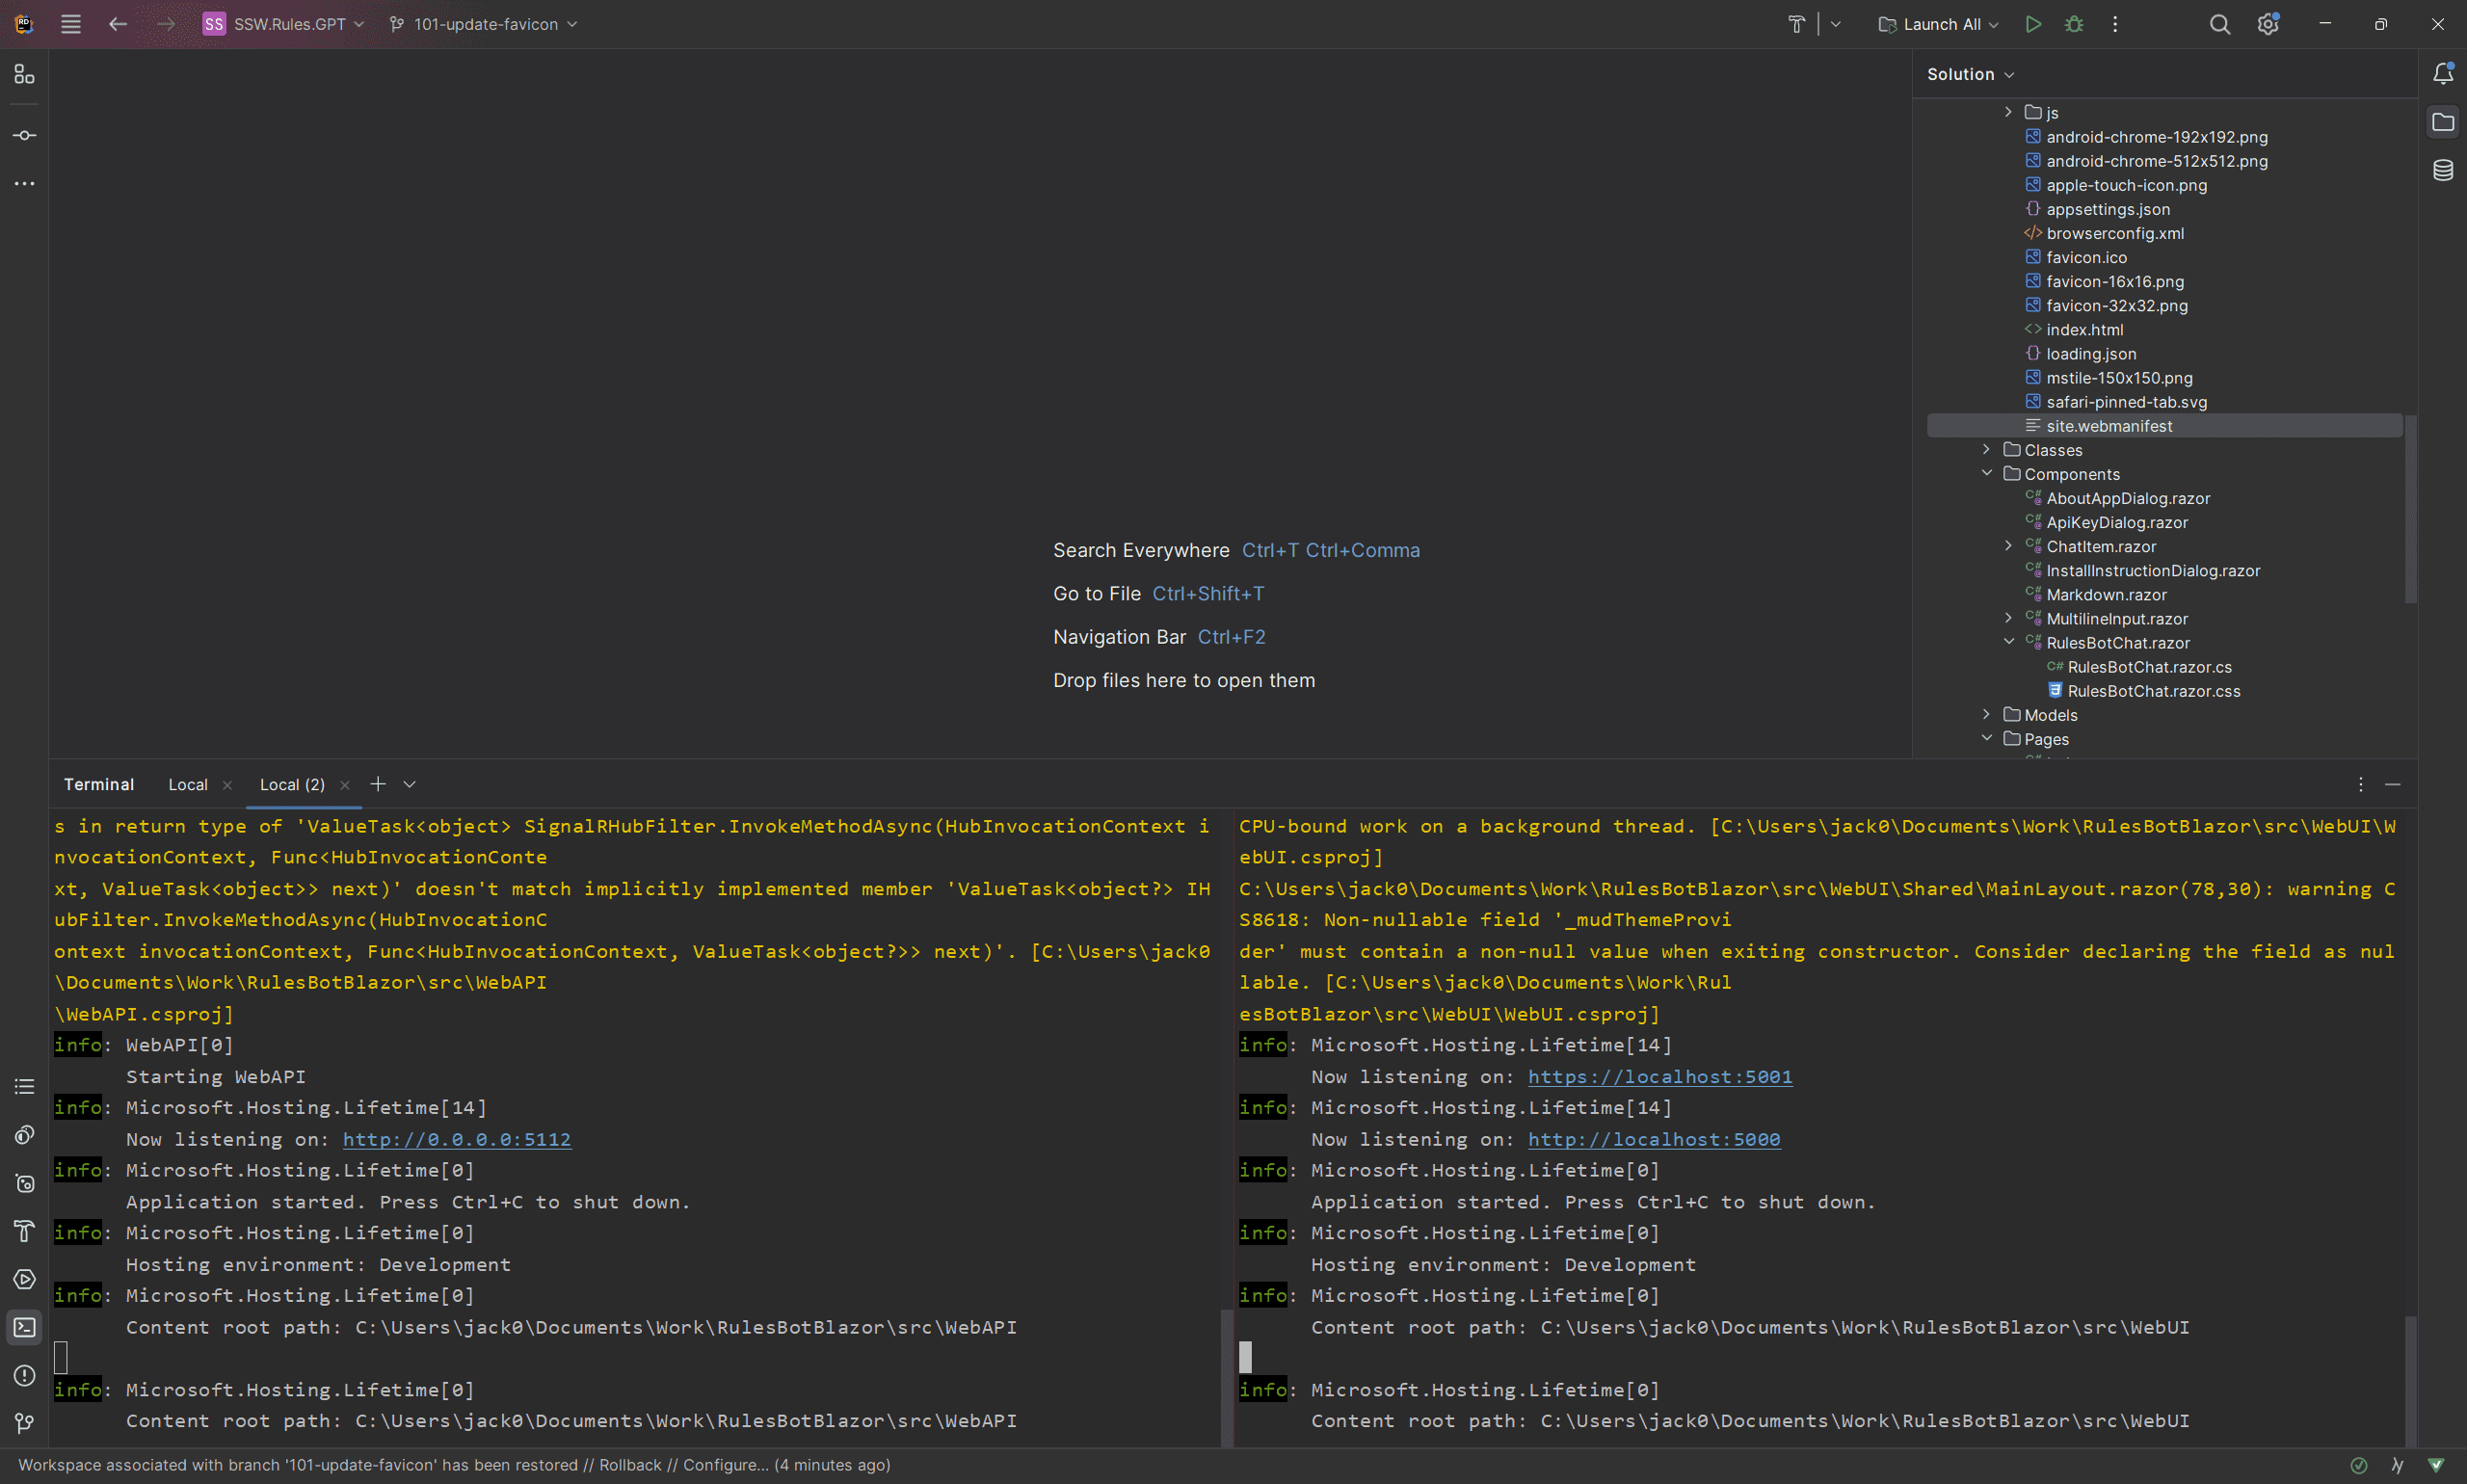Collapse the RulesBotChat.razor node

point(2008,642)
